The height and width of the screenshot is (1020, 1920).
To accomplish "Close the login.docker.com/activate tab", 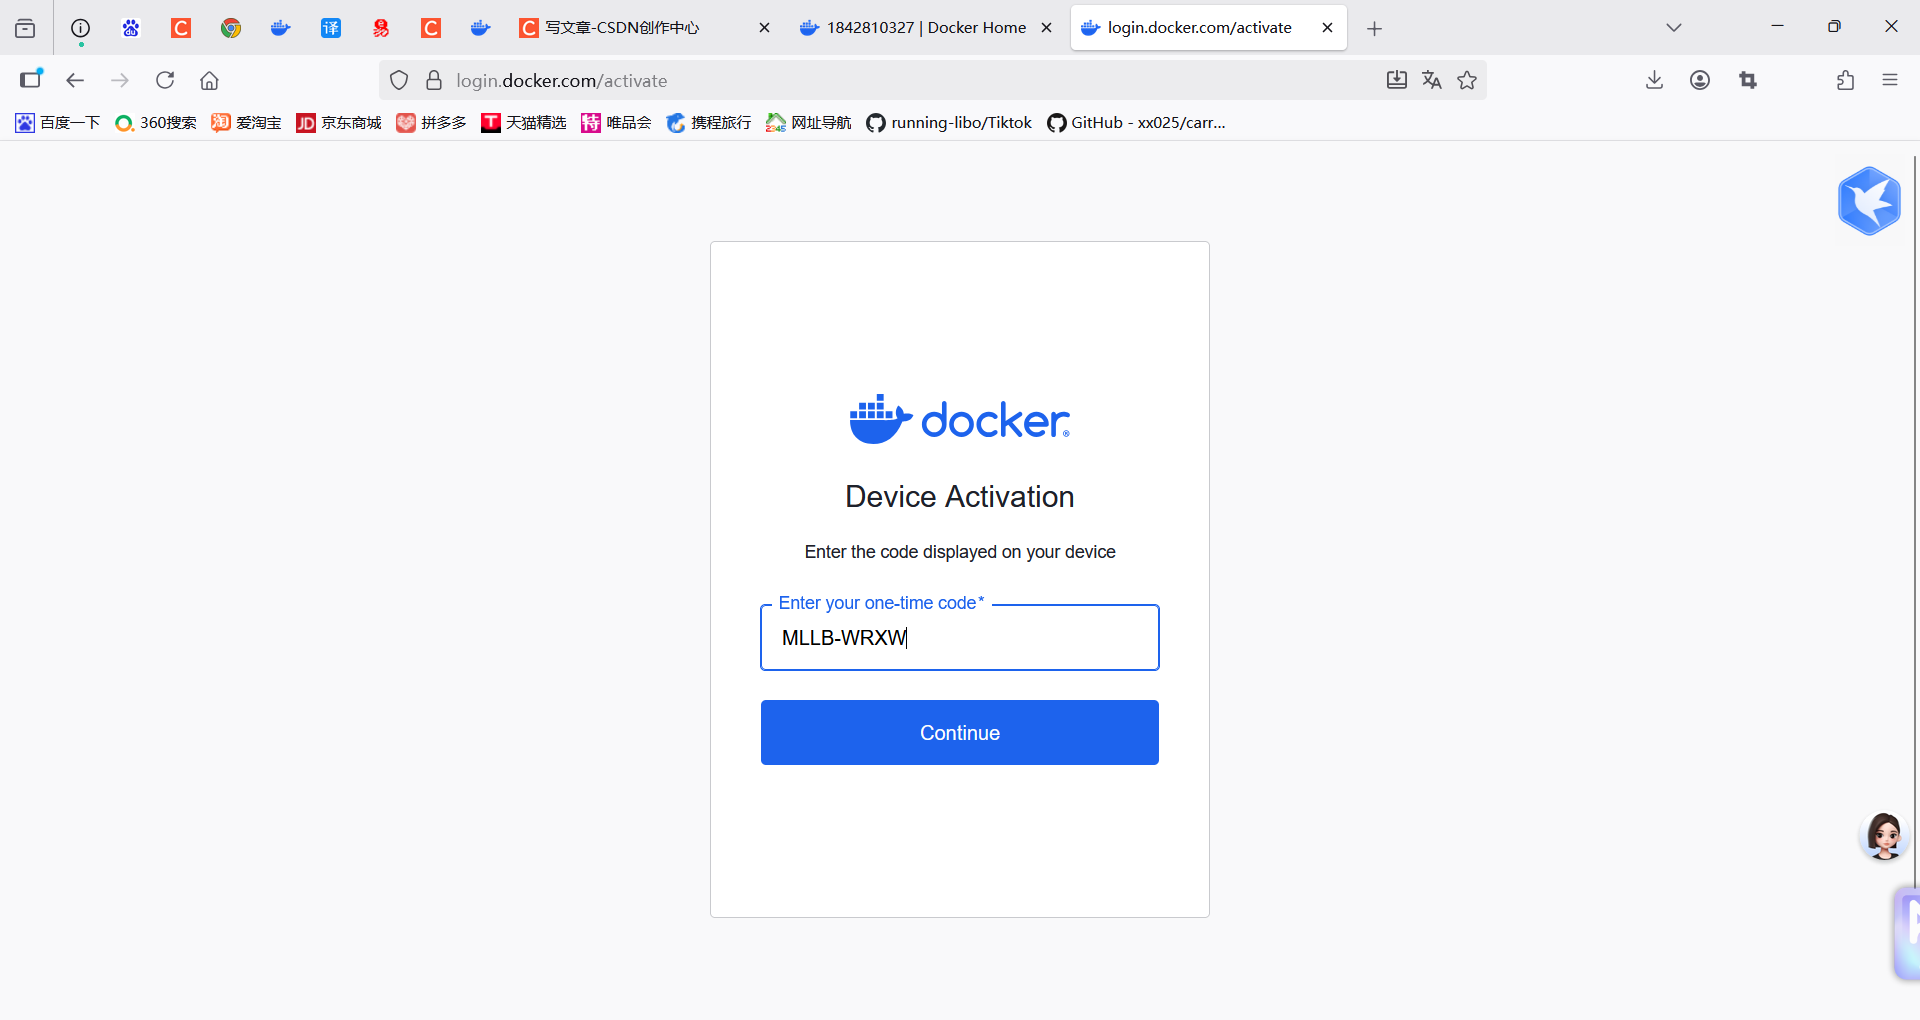I will click(1327, 28).
